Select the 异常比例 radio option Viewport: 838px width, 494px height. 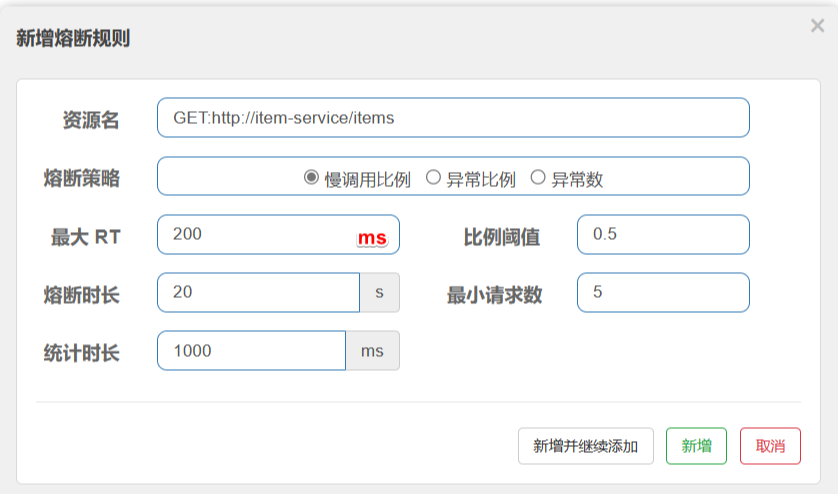click(433, 178)
